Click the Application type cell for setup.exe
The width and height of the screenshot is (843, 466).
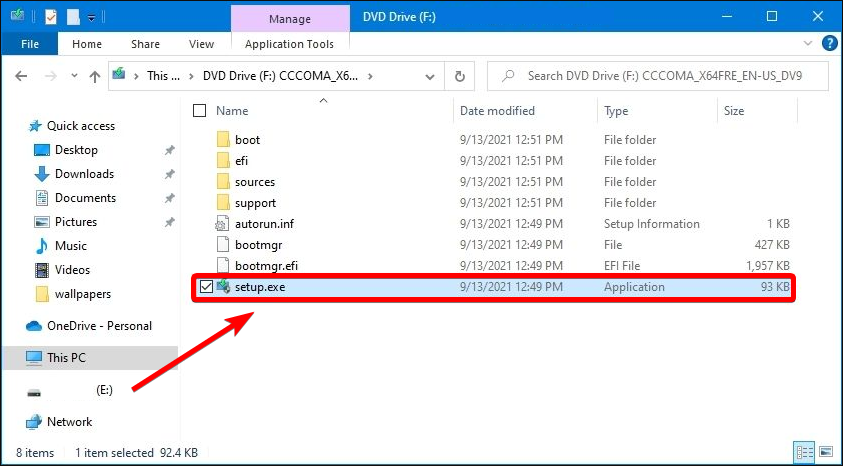pos(634,287)
